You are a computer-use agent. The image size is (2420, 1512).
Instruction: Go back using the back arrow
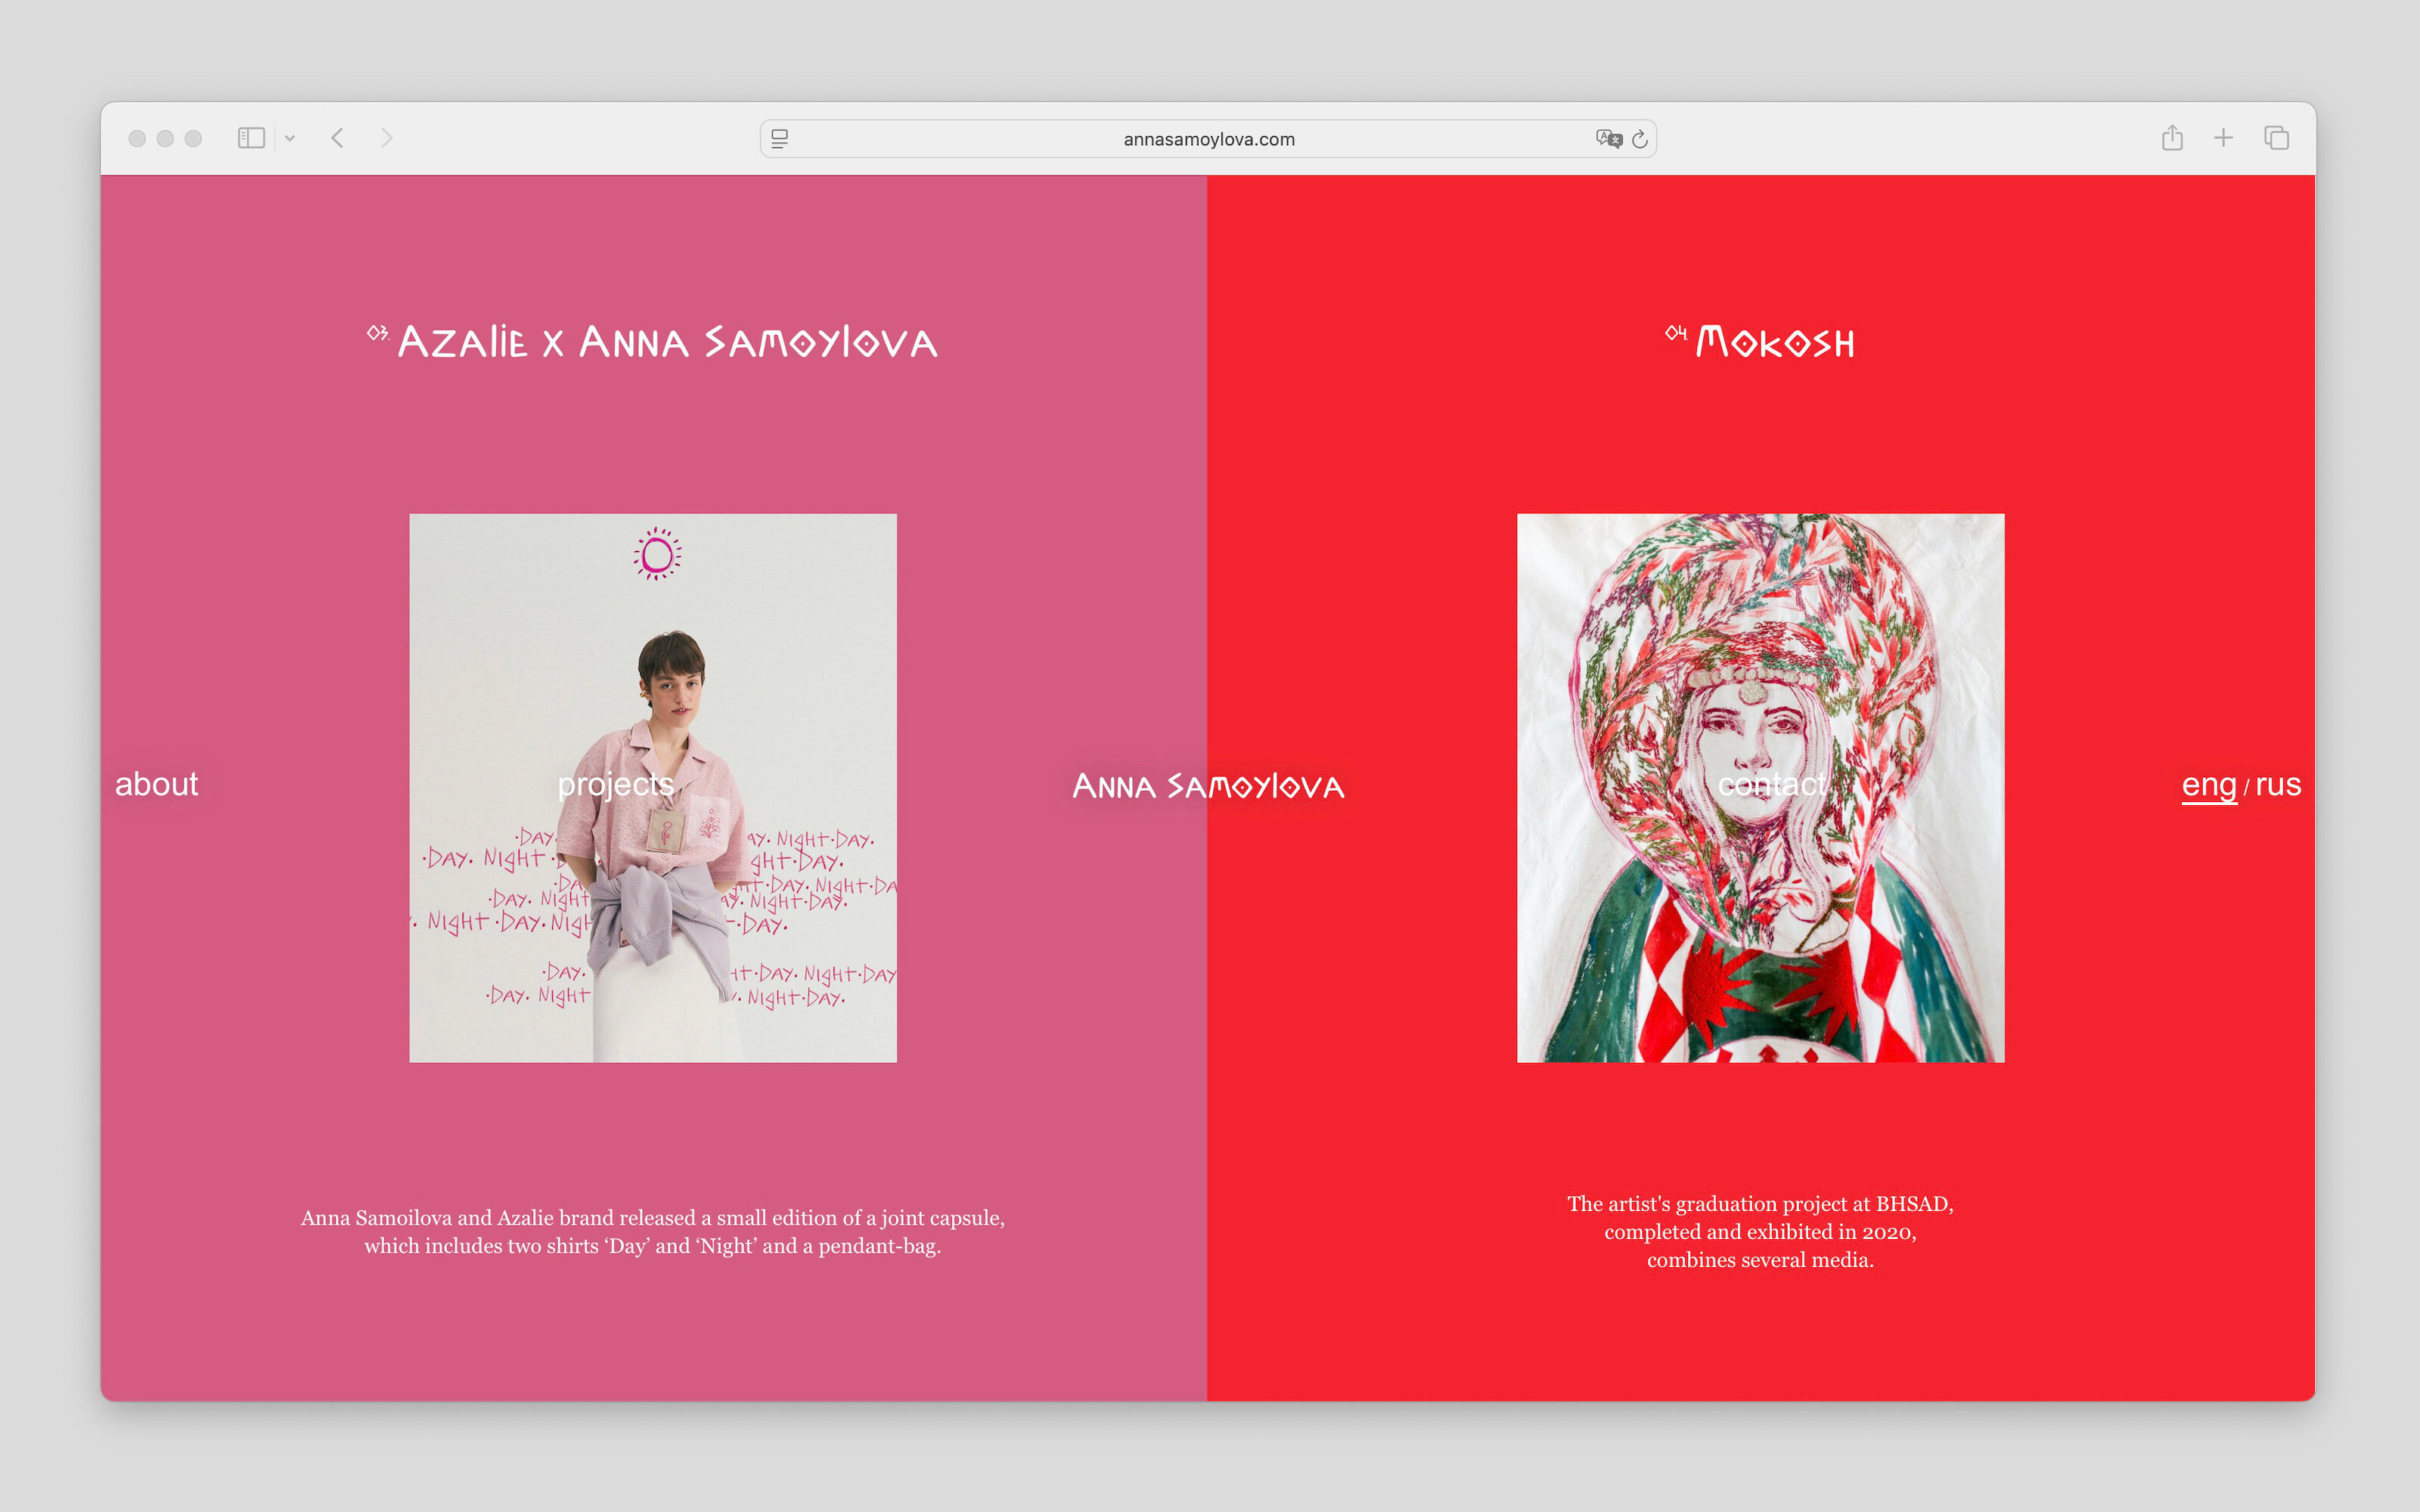338,138
